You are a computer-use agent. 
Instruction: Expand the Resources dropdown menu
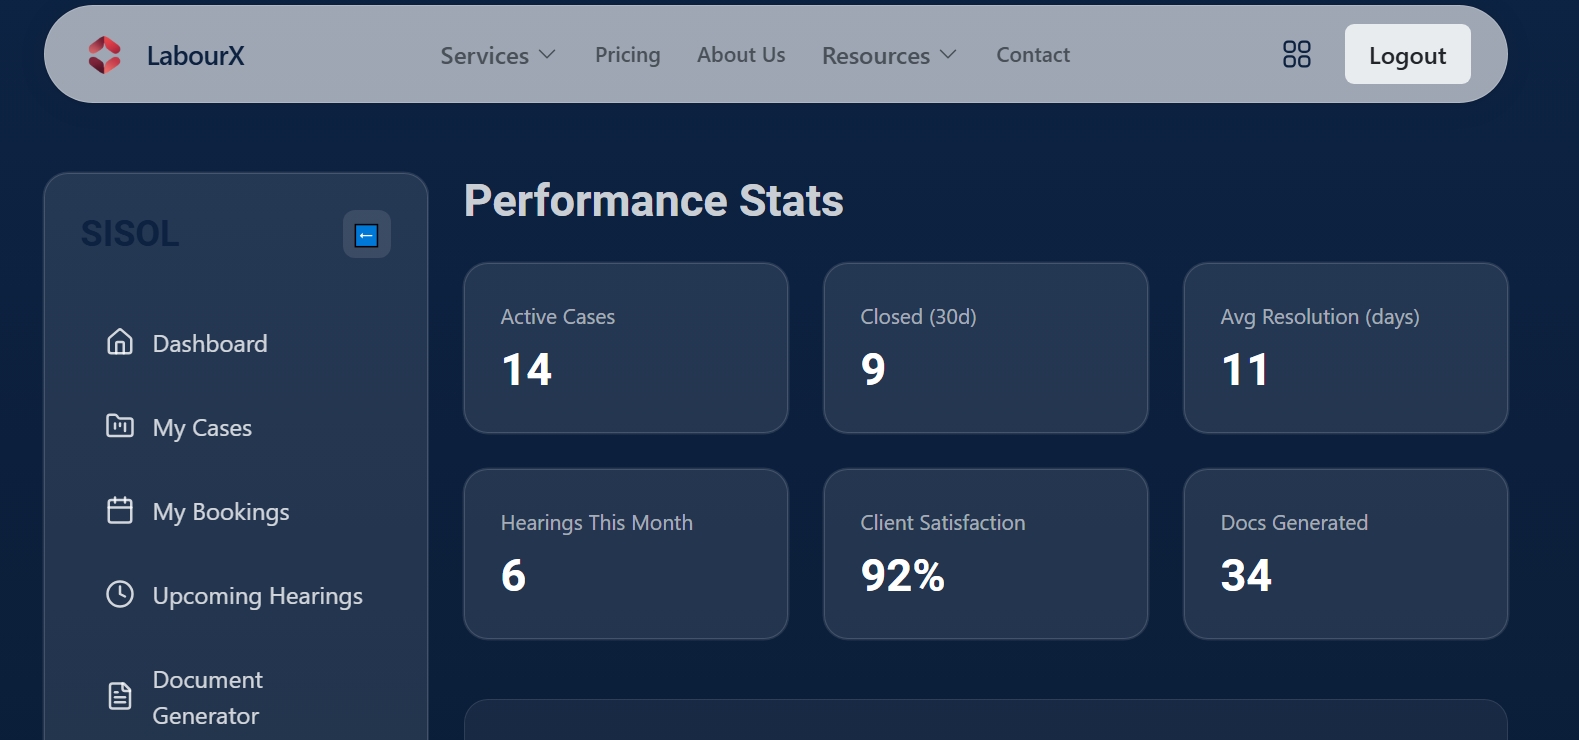(889, 55)
